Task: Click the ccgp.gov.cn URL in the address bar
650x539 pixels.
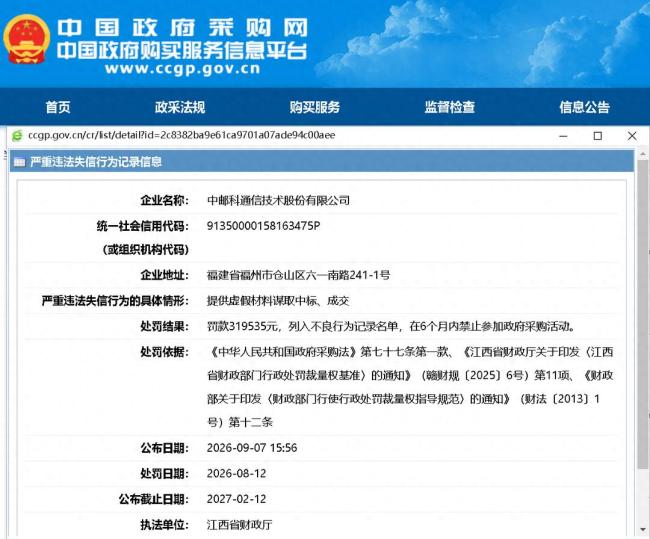Action: (182, 135)
